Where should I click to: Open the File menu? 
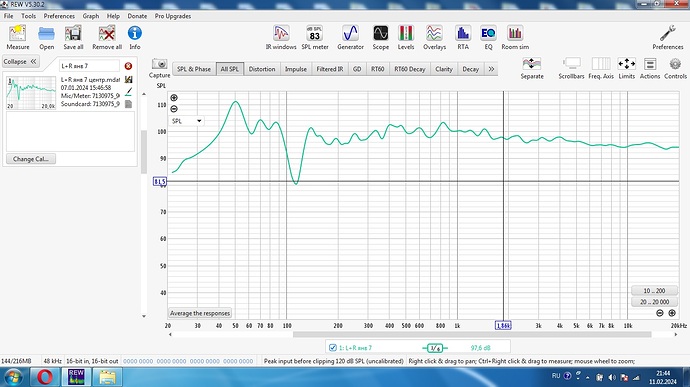[8, 16]
